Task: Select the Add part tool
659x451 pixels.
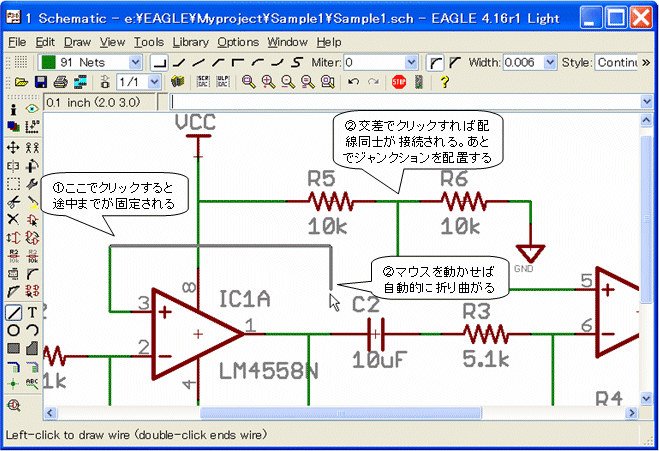Action: pos(32,219)
